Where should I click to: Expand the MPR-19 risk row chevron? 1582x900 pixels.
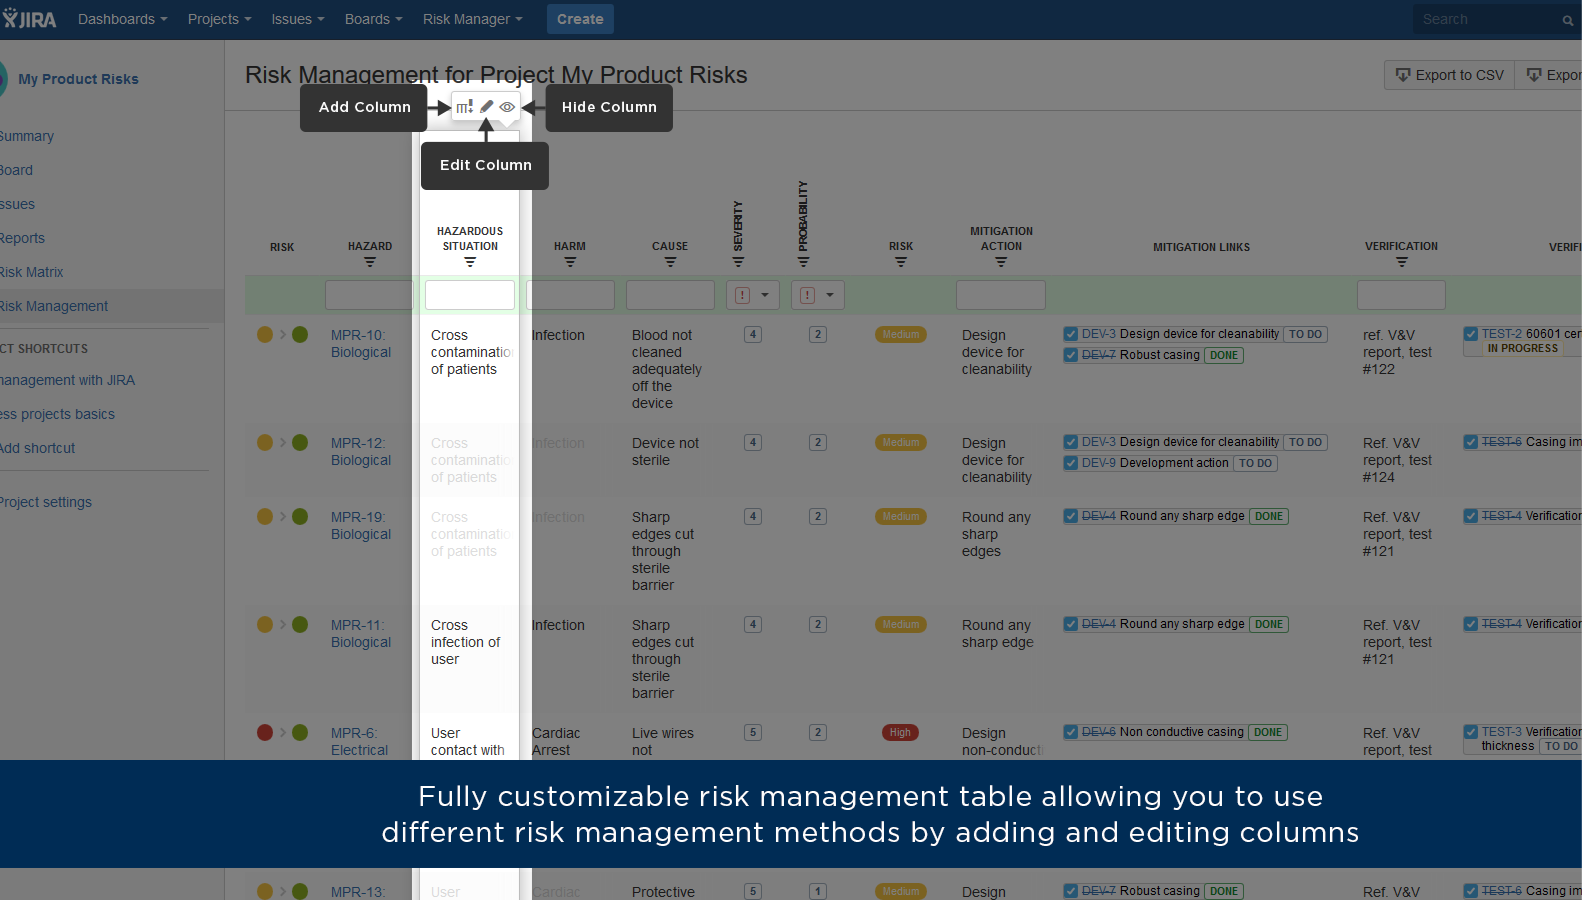click(x=283, y=517)
